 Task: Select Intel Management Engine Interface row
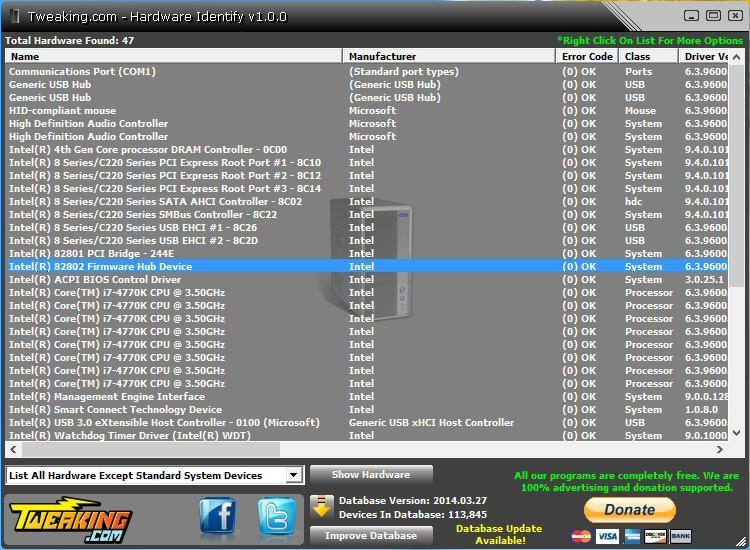(367, 396)
